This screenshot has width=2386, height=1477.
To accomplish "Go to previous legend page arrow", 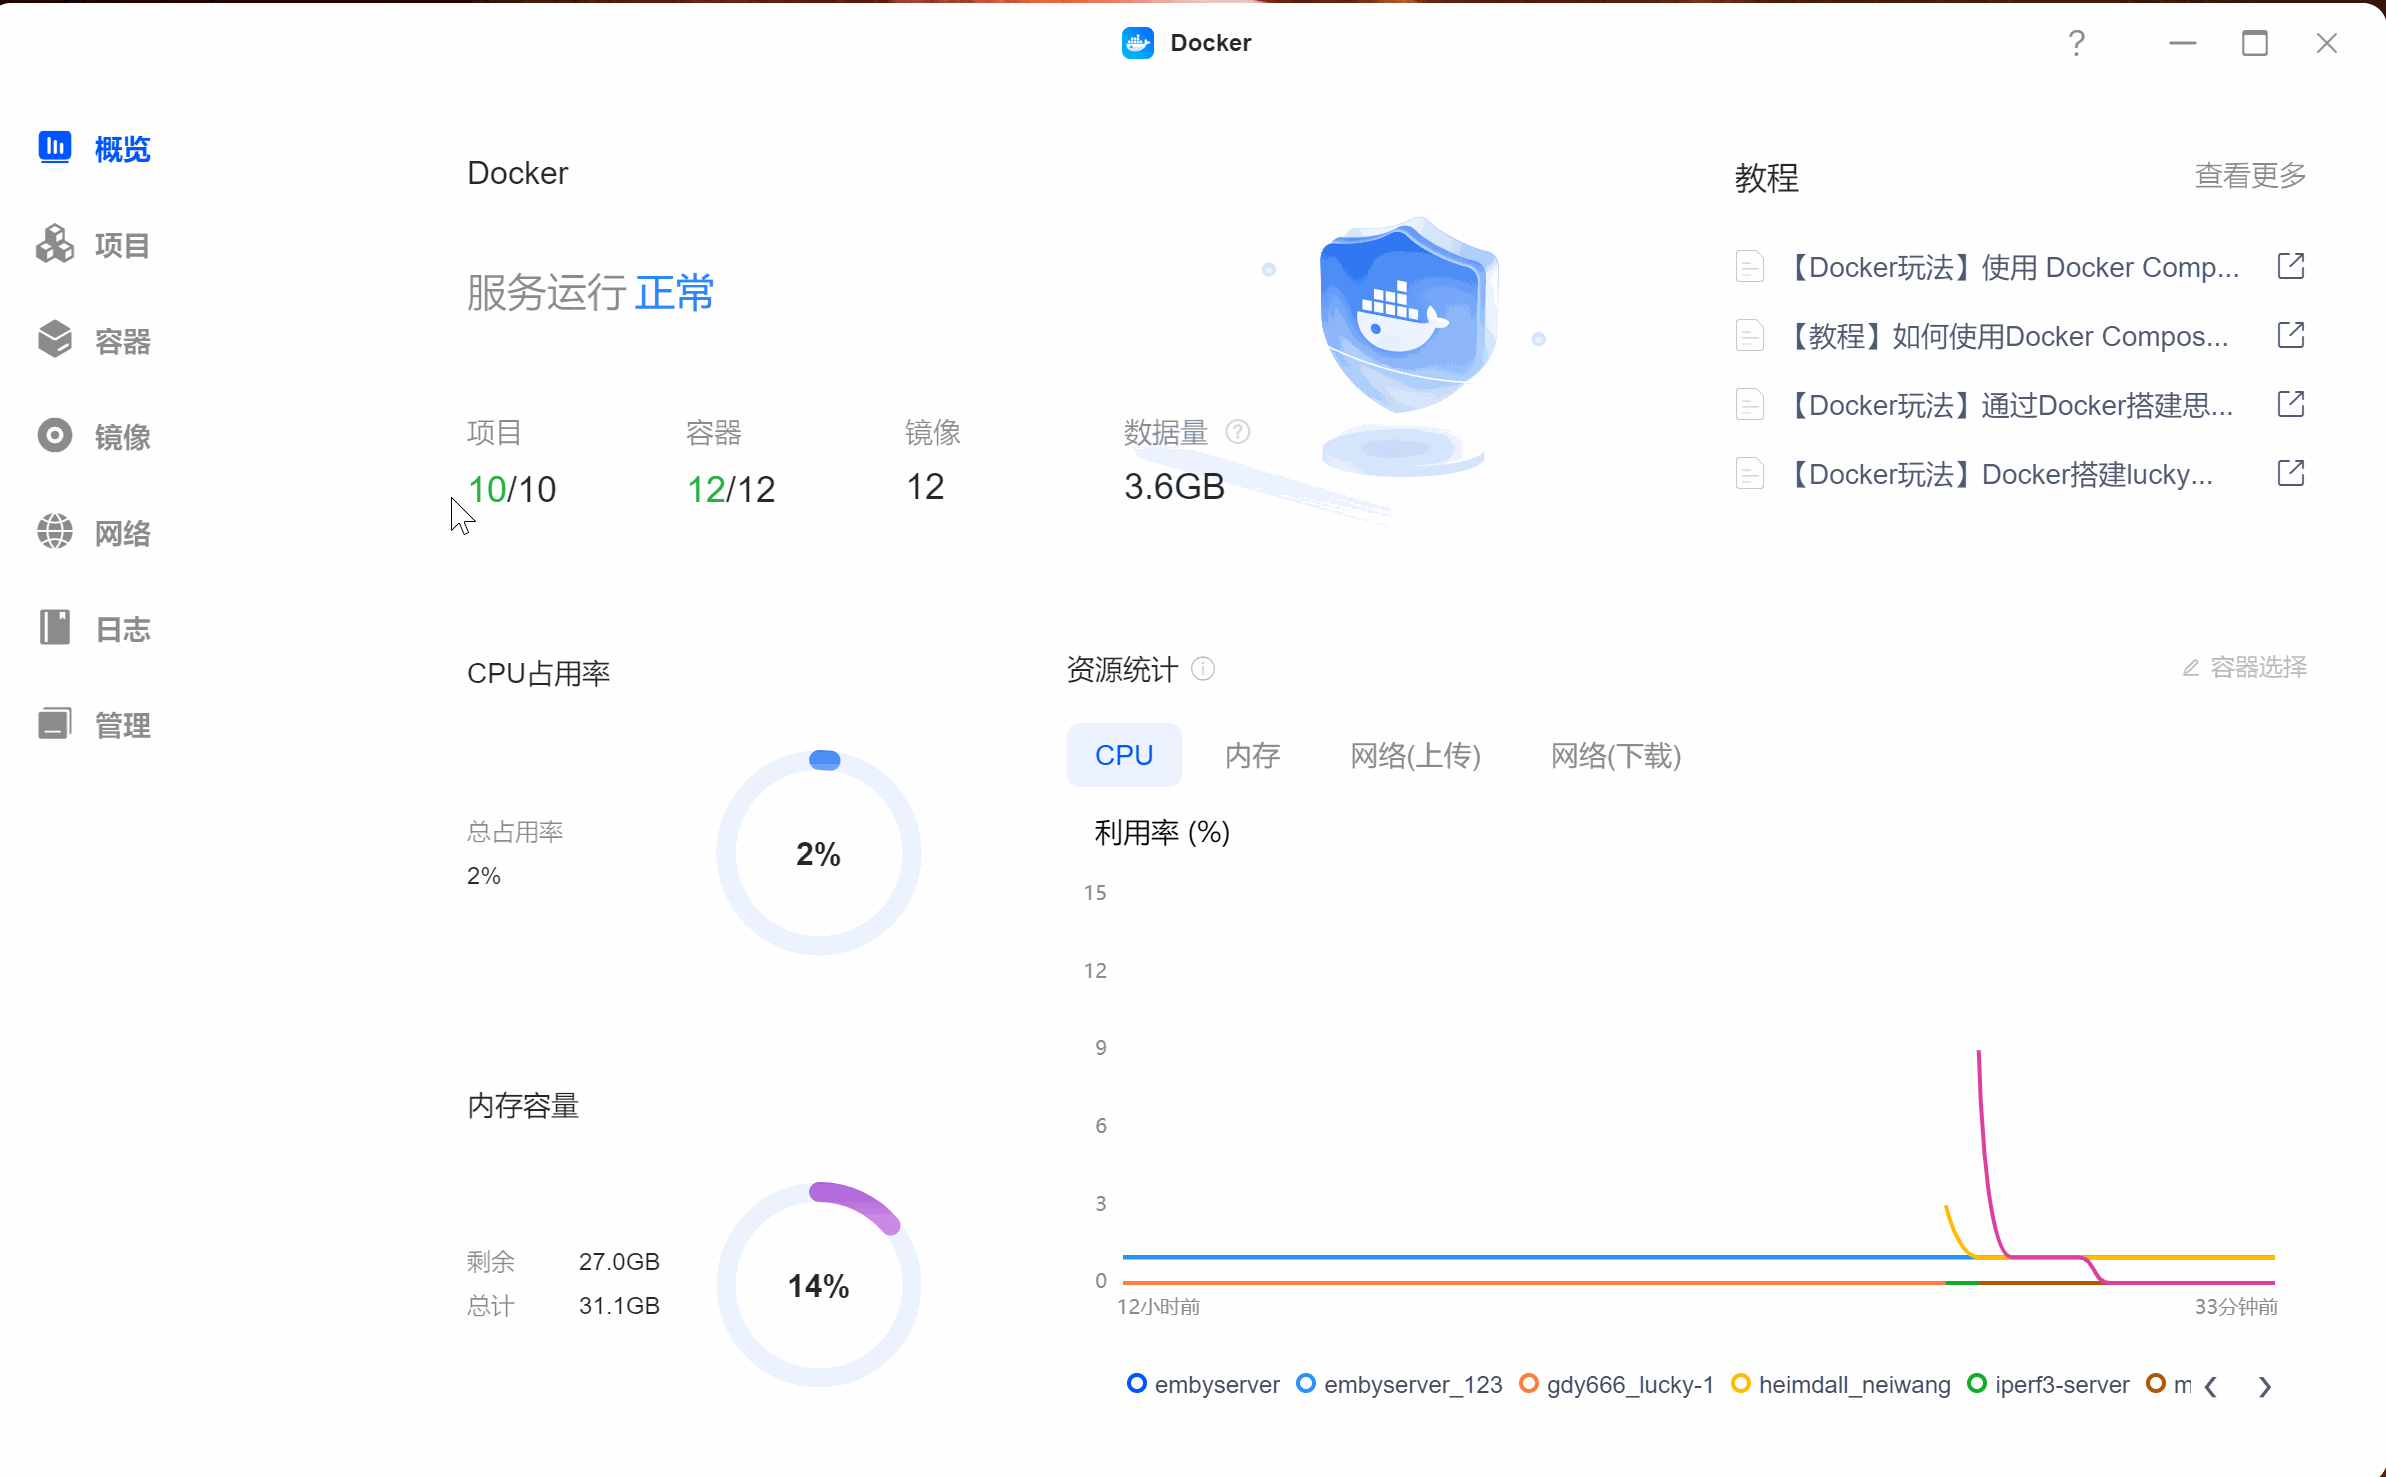I will (2211, 1386).
